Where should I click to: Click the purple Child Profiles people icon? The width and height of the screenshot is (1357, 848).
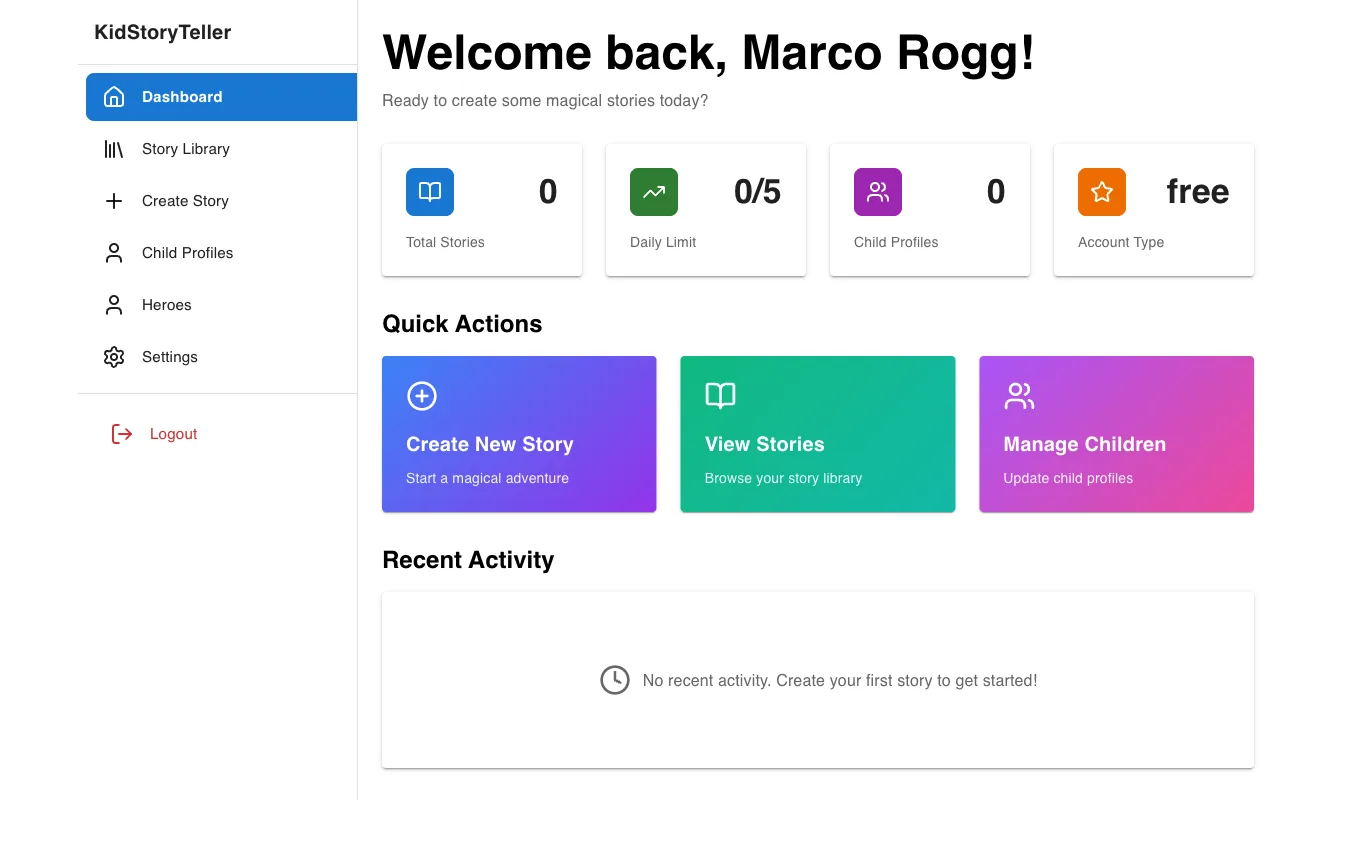(878, 192)
